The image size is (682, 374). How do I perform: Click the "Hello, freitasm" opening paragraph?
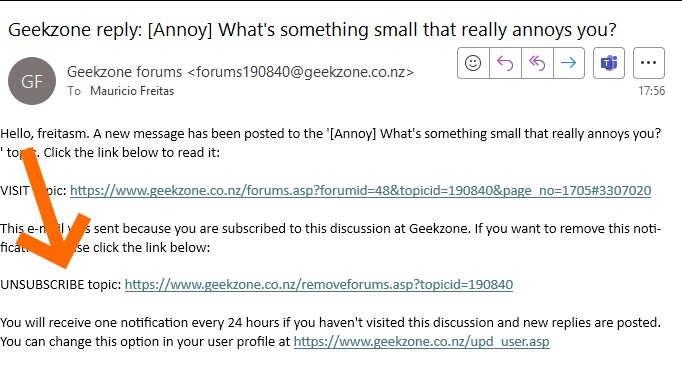331,143
